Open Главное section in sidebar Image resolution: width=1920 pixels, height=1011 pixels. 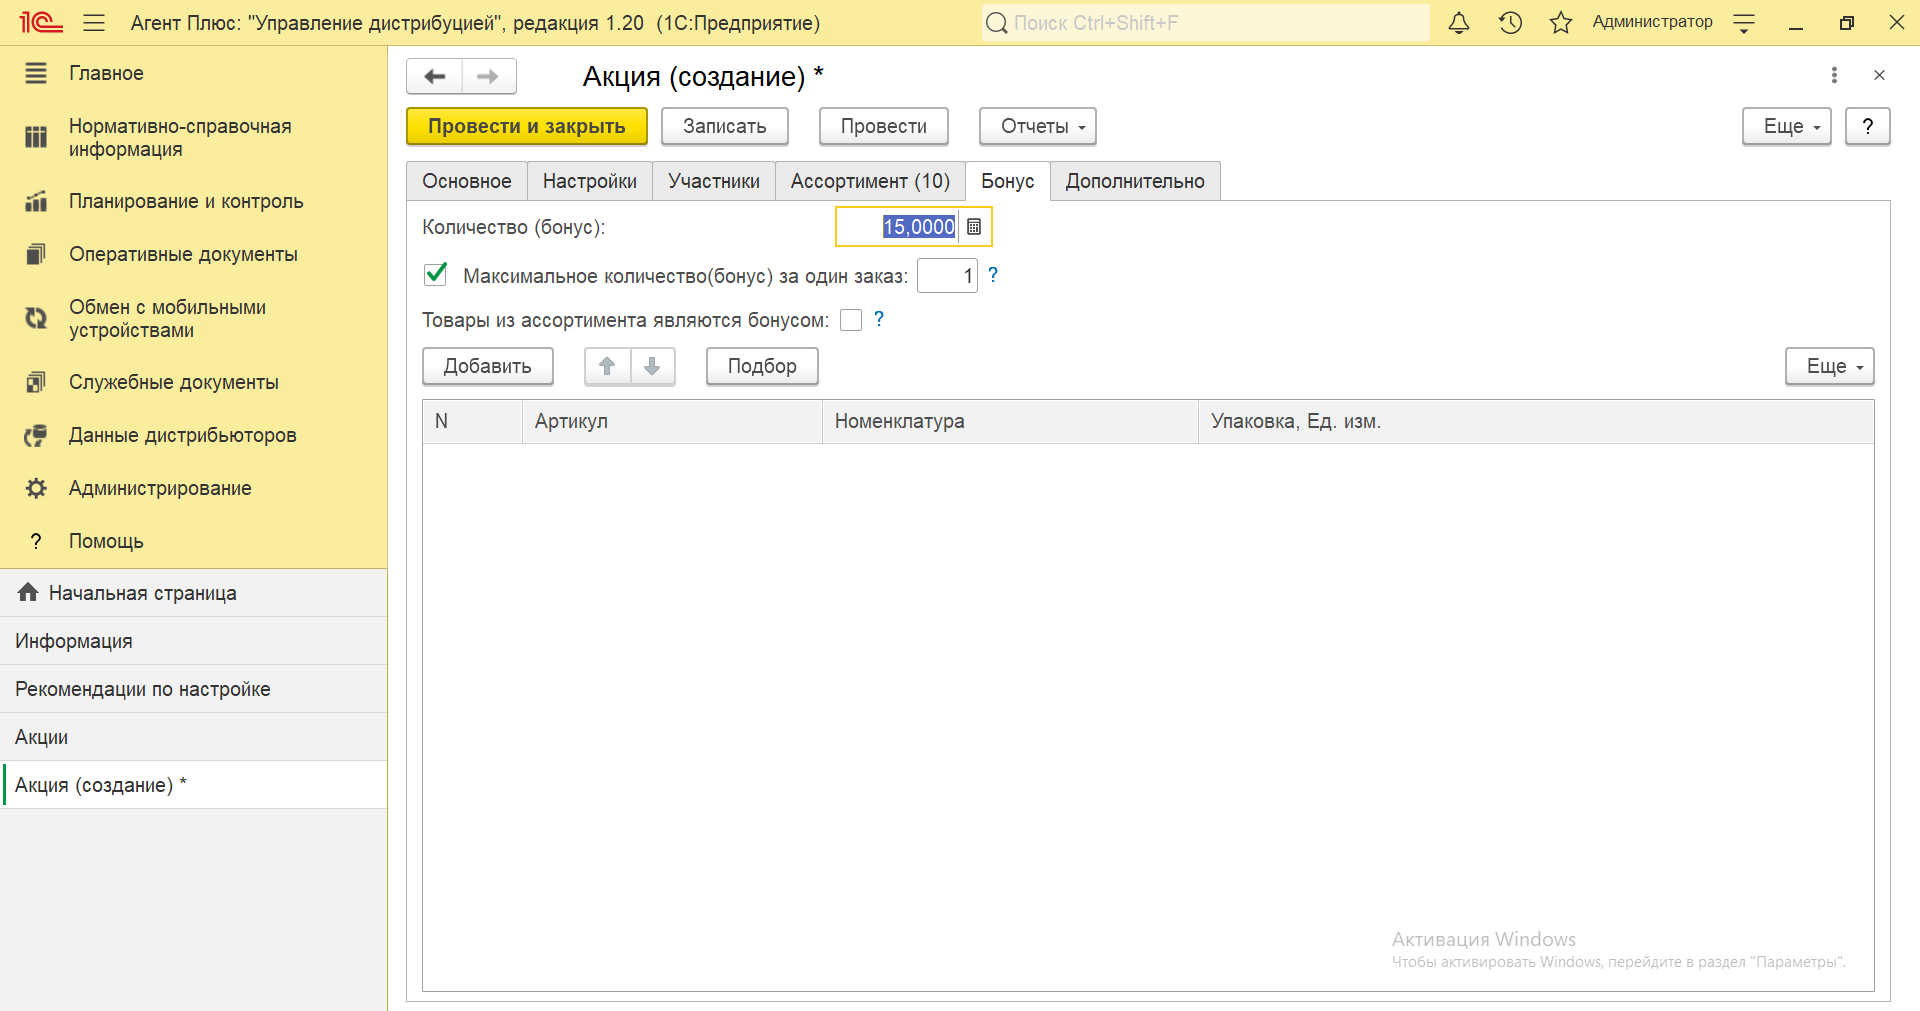point(193,73)
